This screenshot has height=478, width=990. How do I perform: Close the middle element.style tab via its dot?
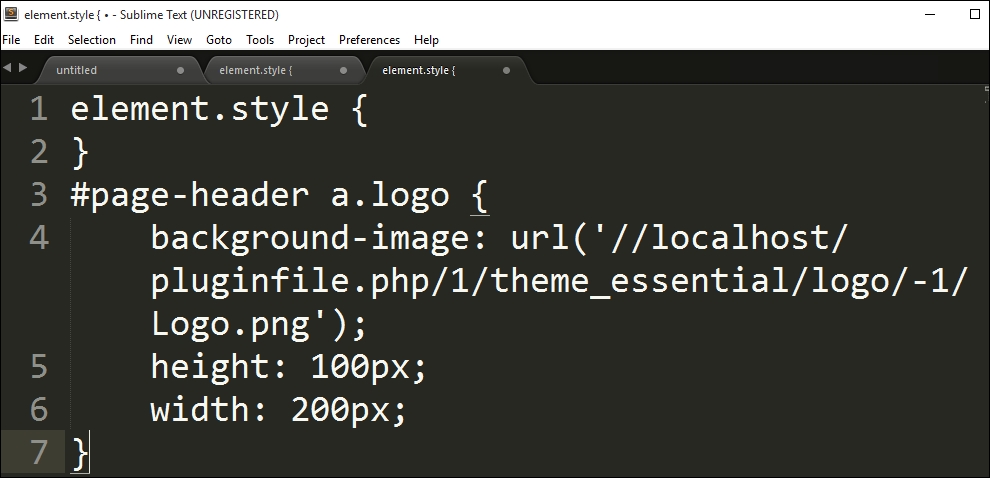tap(343, 70)
